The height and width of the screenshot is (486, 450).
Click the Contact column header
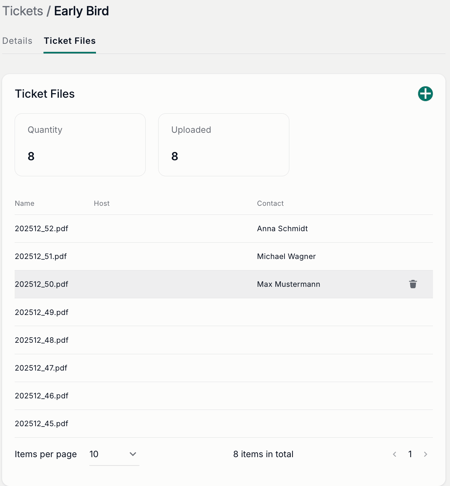270,203
